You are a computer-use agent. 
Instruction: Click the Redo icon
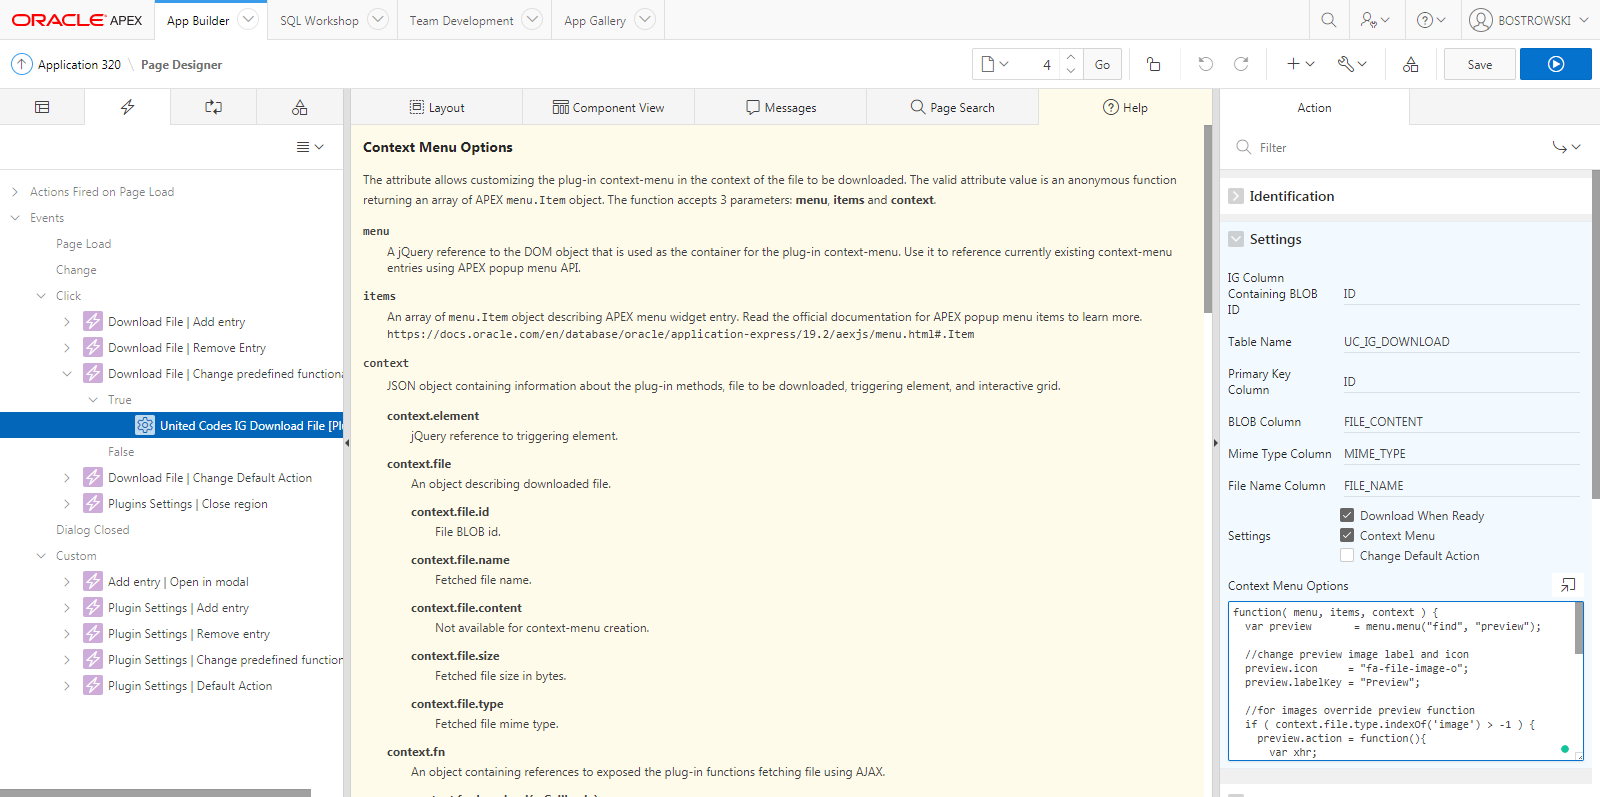tap(1241, 64)
